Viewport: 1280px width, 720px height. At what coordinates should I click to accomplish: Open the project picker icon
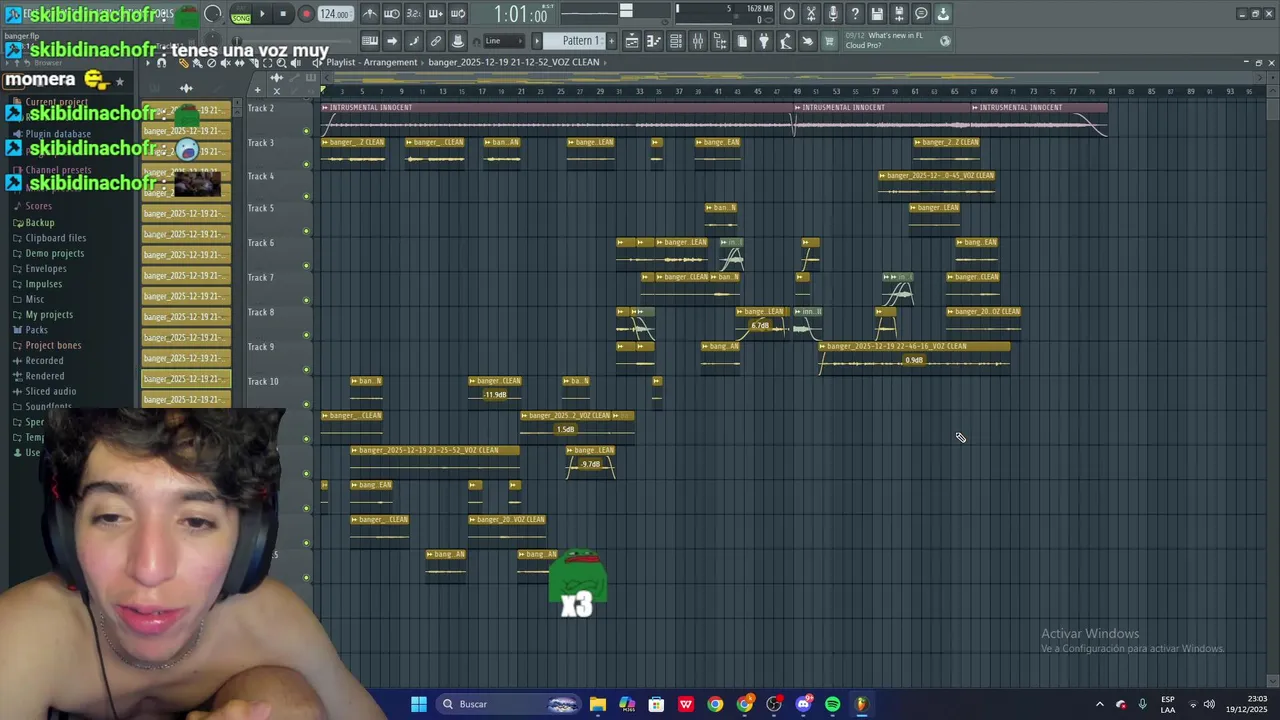[x=742, y=41]
